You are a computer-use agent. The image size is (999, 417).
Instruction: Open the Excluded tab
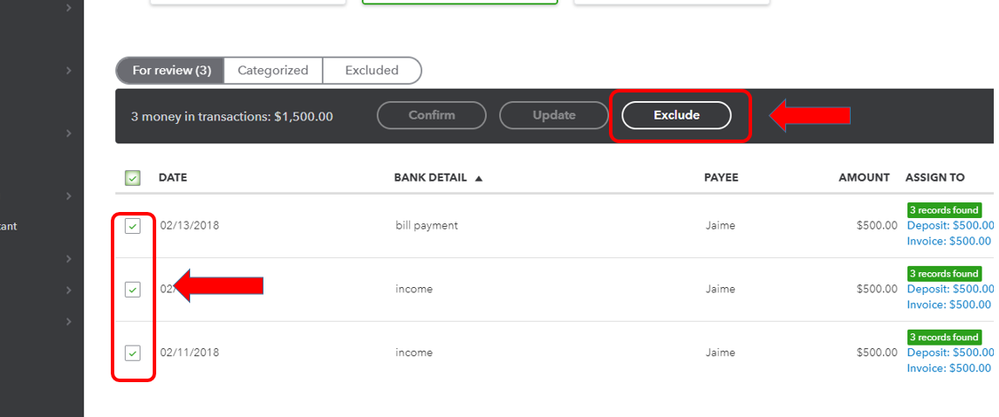coord(371,71)
